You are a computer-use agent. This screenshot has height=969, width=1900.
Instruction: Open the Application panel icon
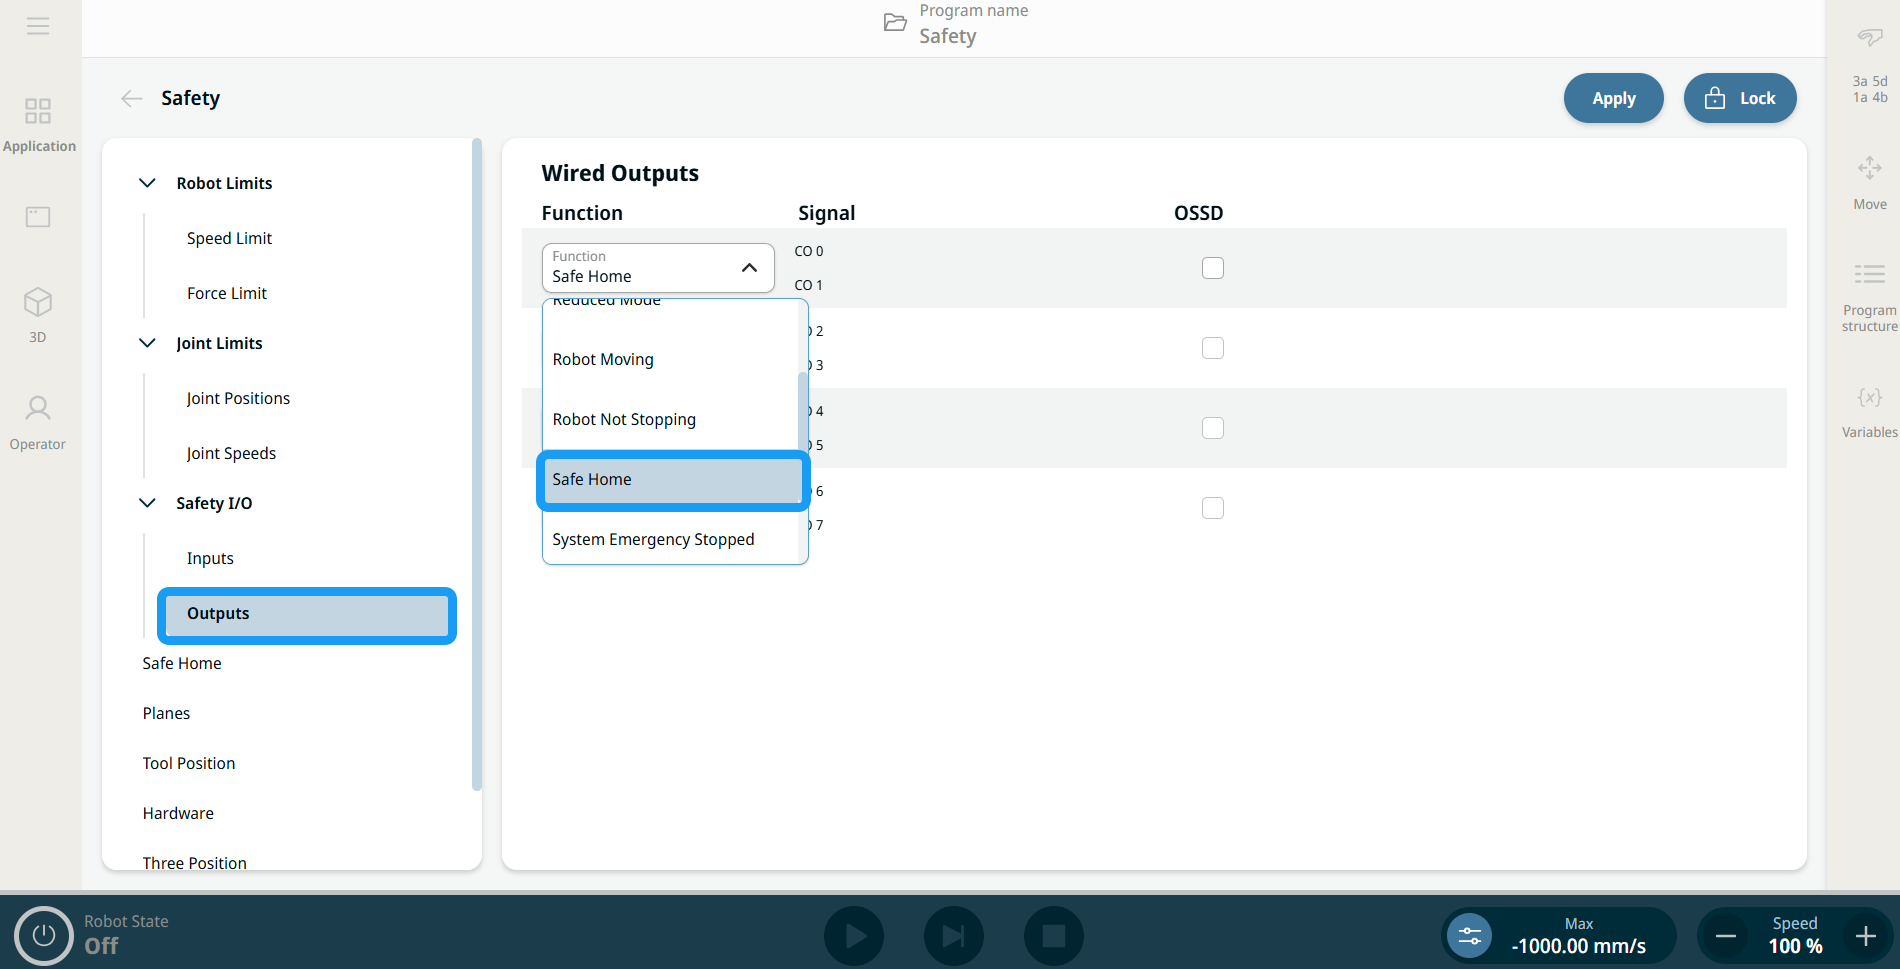pos(38,111)
